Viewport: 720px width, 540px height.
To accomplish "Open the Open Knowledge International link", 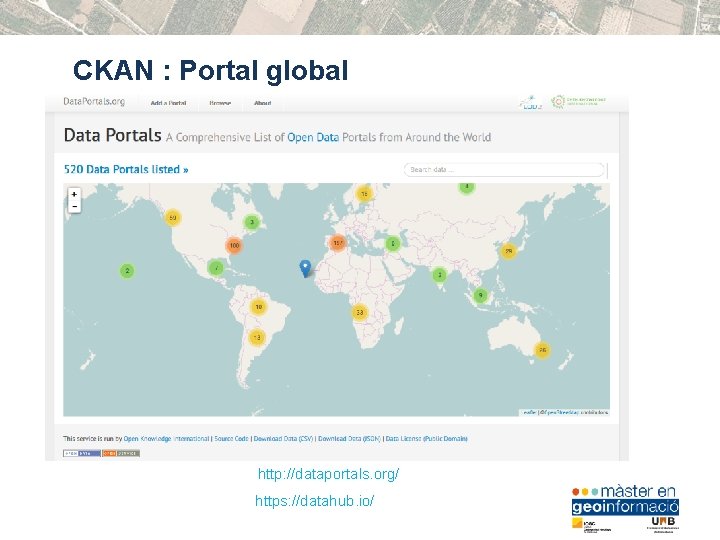I will point(166,439).
